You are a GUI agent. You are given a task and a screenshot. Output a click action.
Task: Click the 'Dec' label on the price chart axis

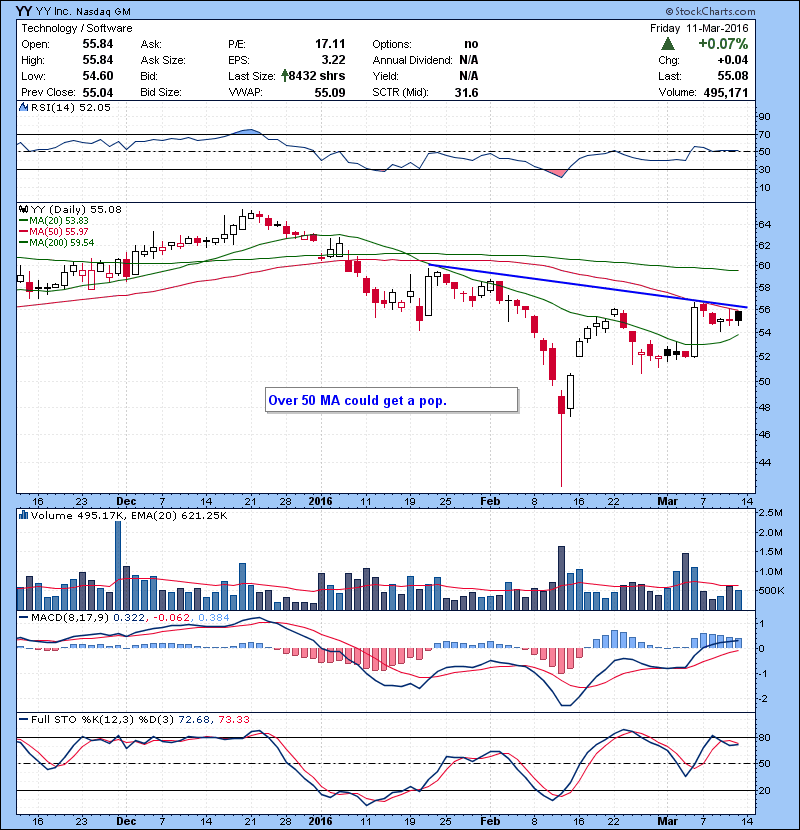(126, 501)
